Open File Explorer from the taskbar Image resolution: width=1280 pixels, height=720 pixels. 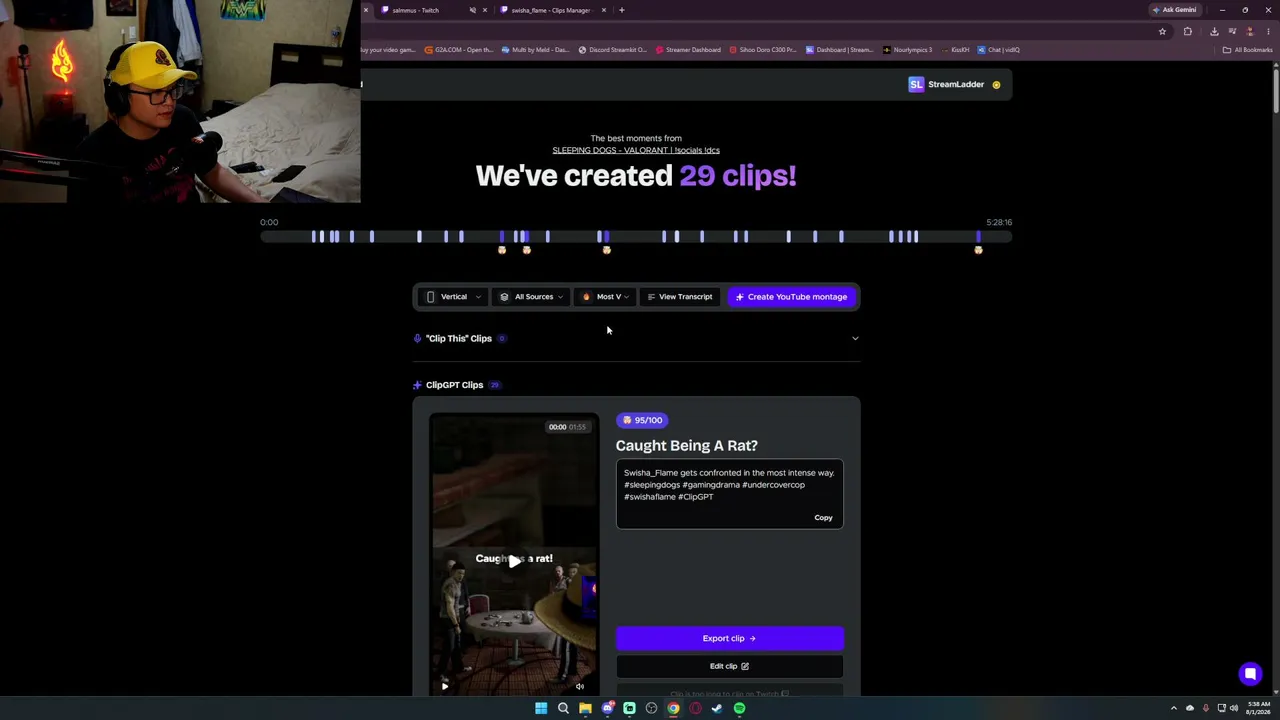click(x=585, y=708)
